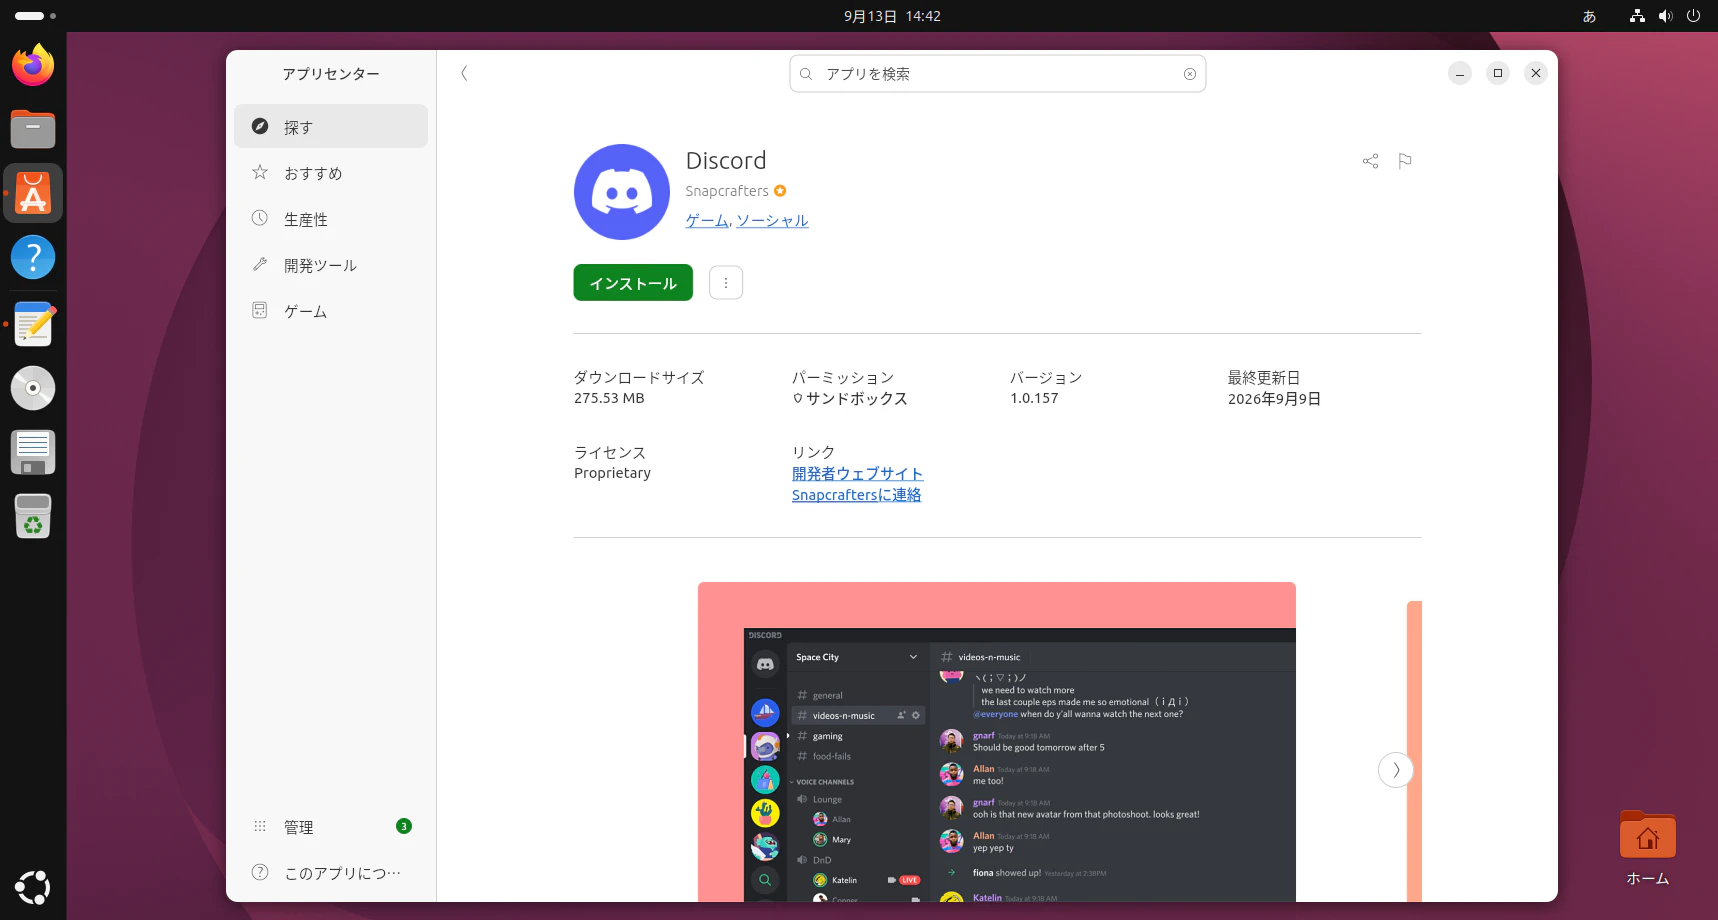This screenshot has height=920, width=1718.
Task: Open Firefox from the dock
Action: (x=33, y=65)
